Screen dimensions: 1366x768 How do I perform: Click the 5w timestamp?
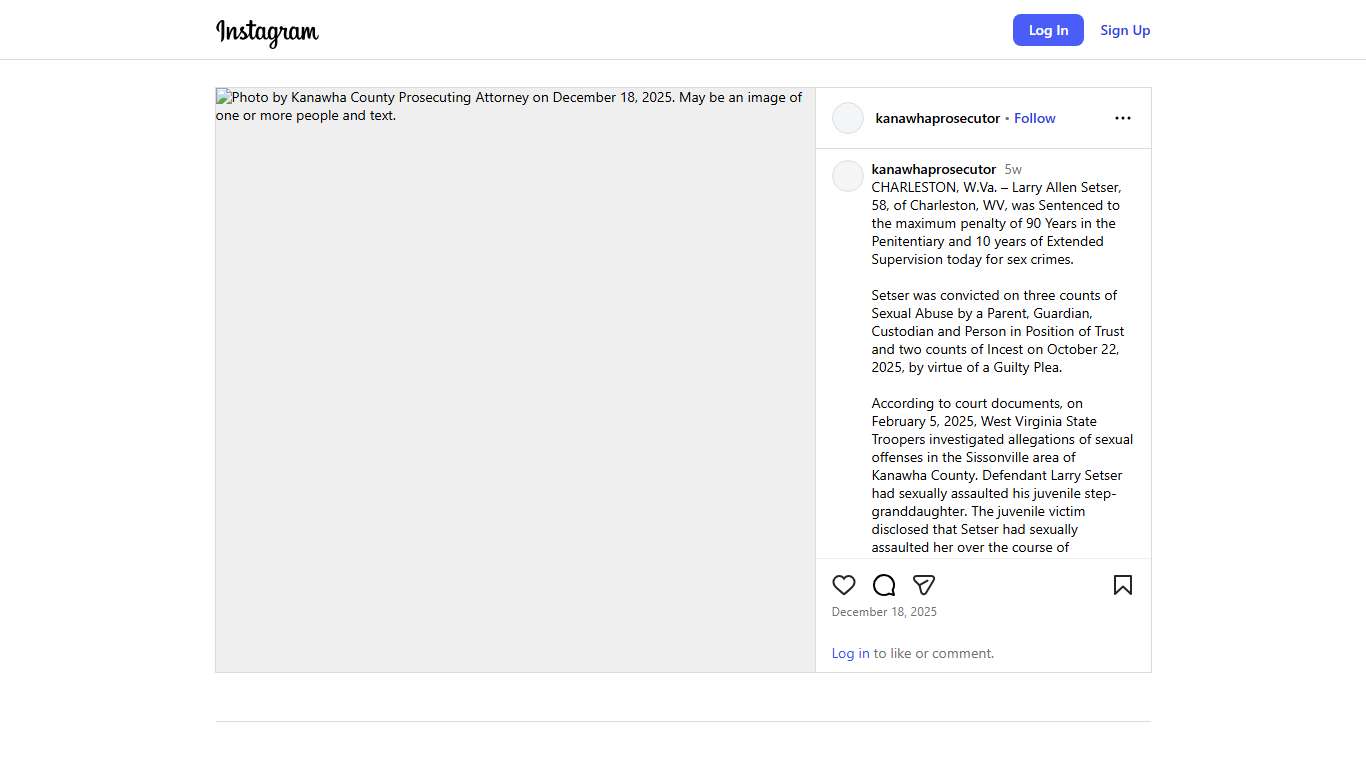tap(1013, 169)
